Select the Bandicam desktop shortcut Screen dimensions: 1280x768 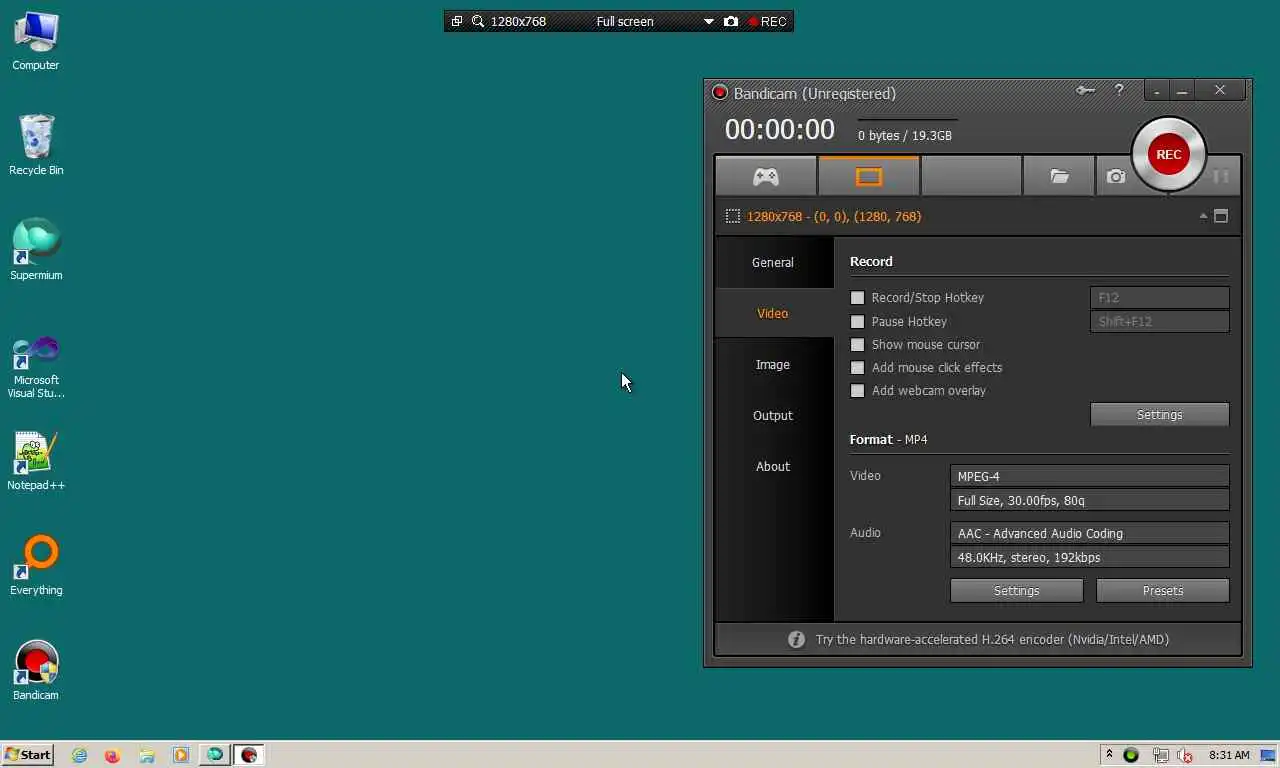click(x=36, y=670)
